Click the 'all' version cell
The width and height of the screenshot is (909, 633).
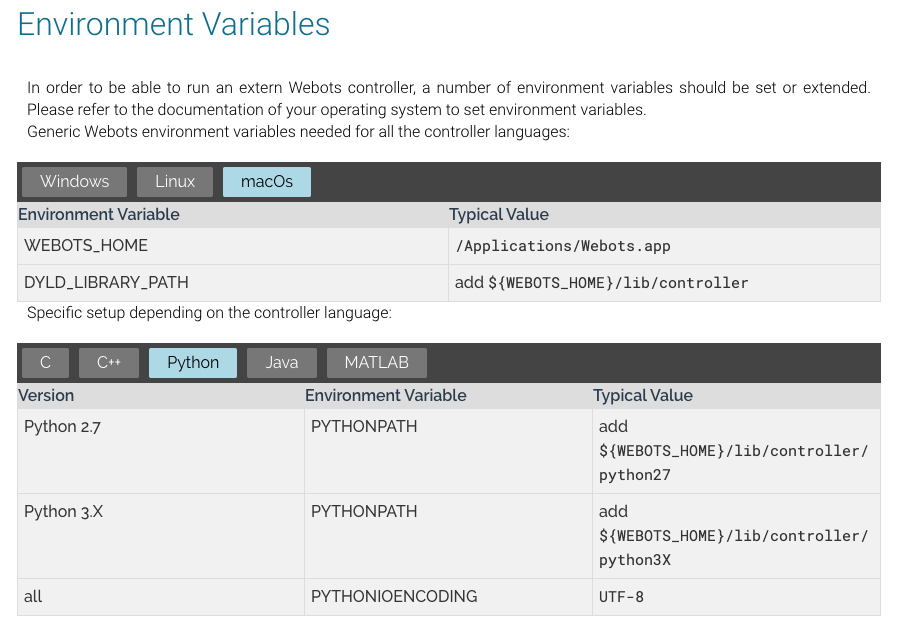161,597
